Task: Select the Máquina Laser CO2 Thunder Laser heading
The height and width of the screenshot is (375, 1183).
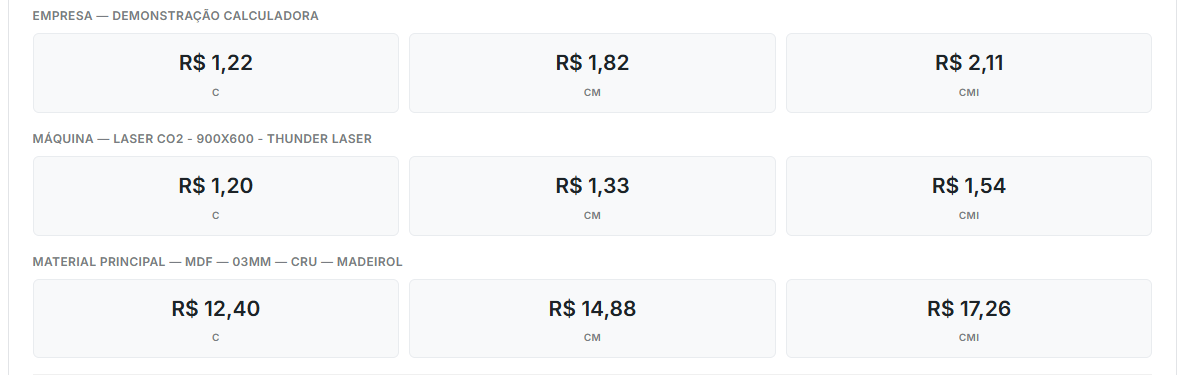Action: pos(202,139)
